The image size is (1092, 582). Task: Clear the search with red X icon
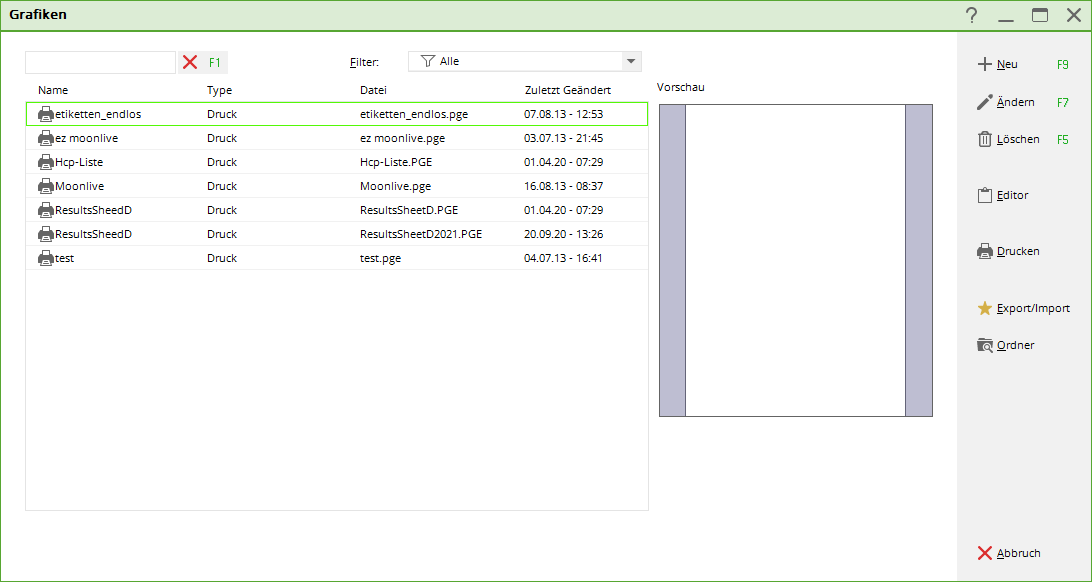(190, 62)
